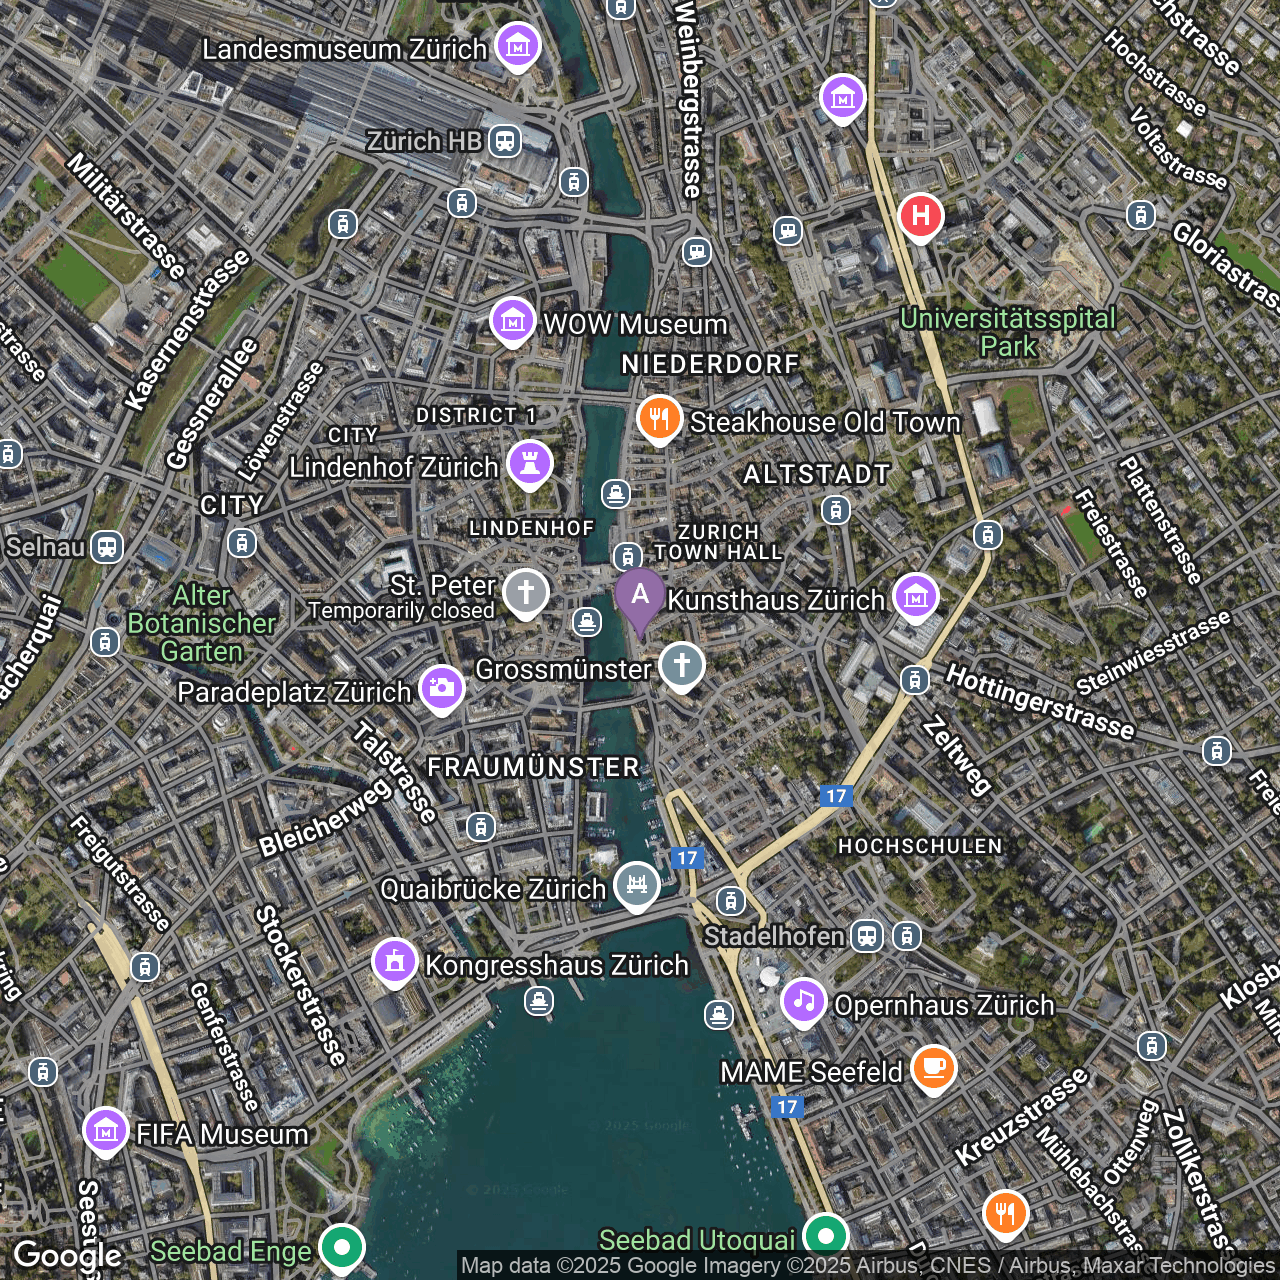Select the Selnau station icon
The width and height of the screenshot is (1280, 1280).
(107, 547)
